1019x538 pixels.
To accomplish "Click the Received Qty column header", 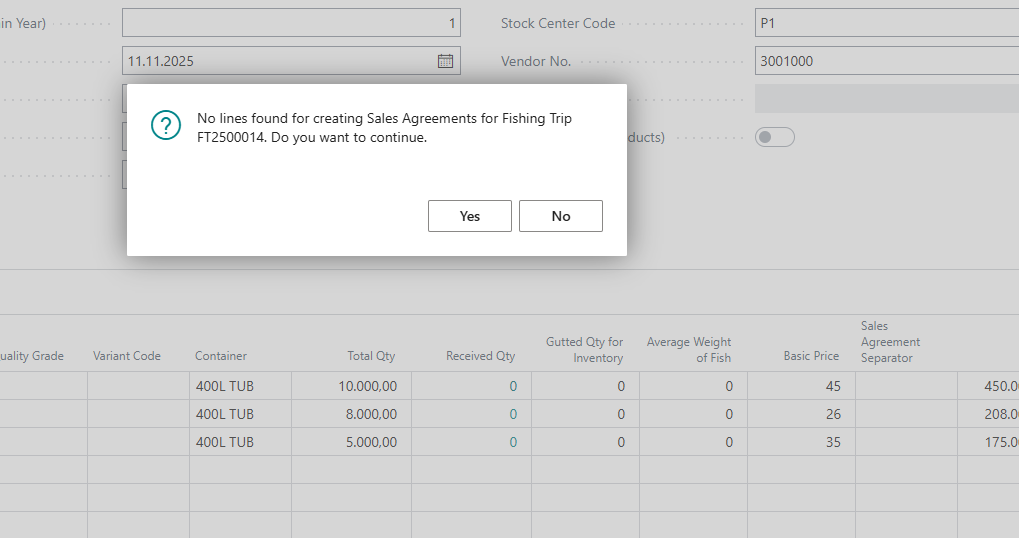I will (480, 356).
